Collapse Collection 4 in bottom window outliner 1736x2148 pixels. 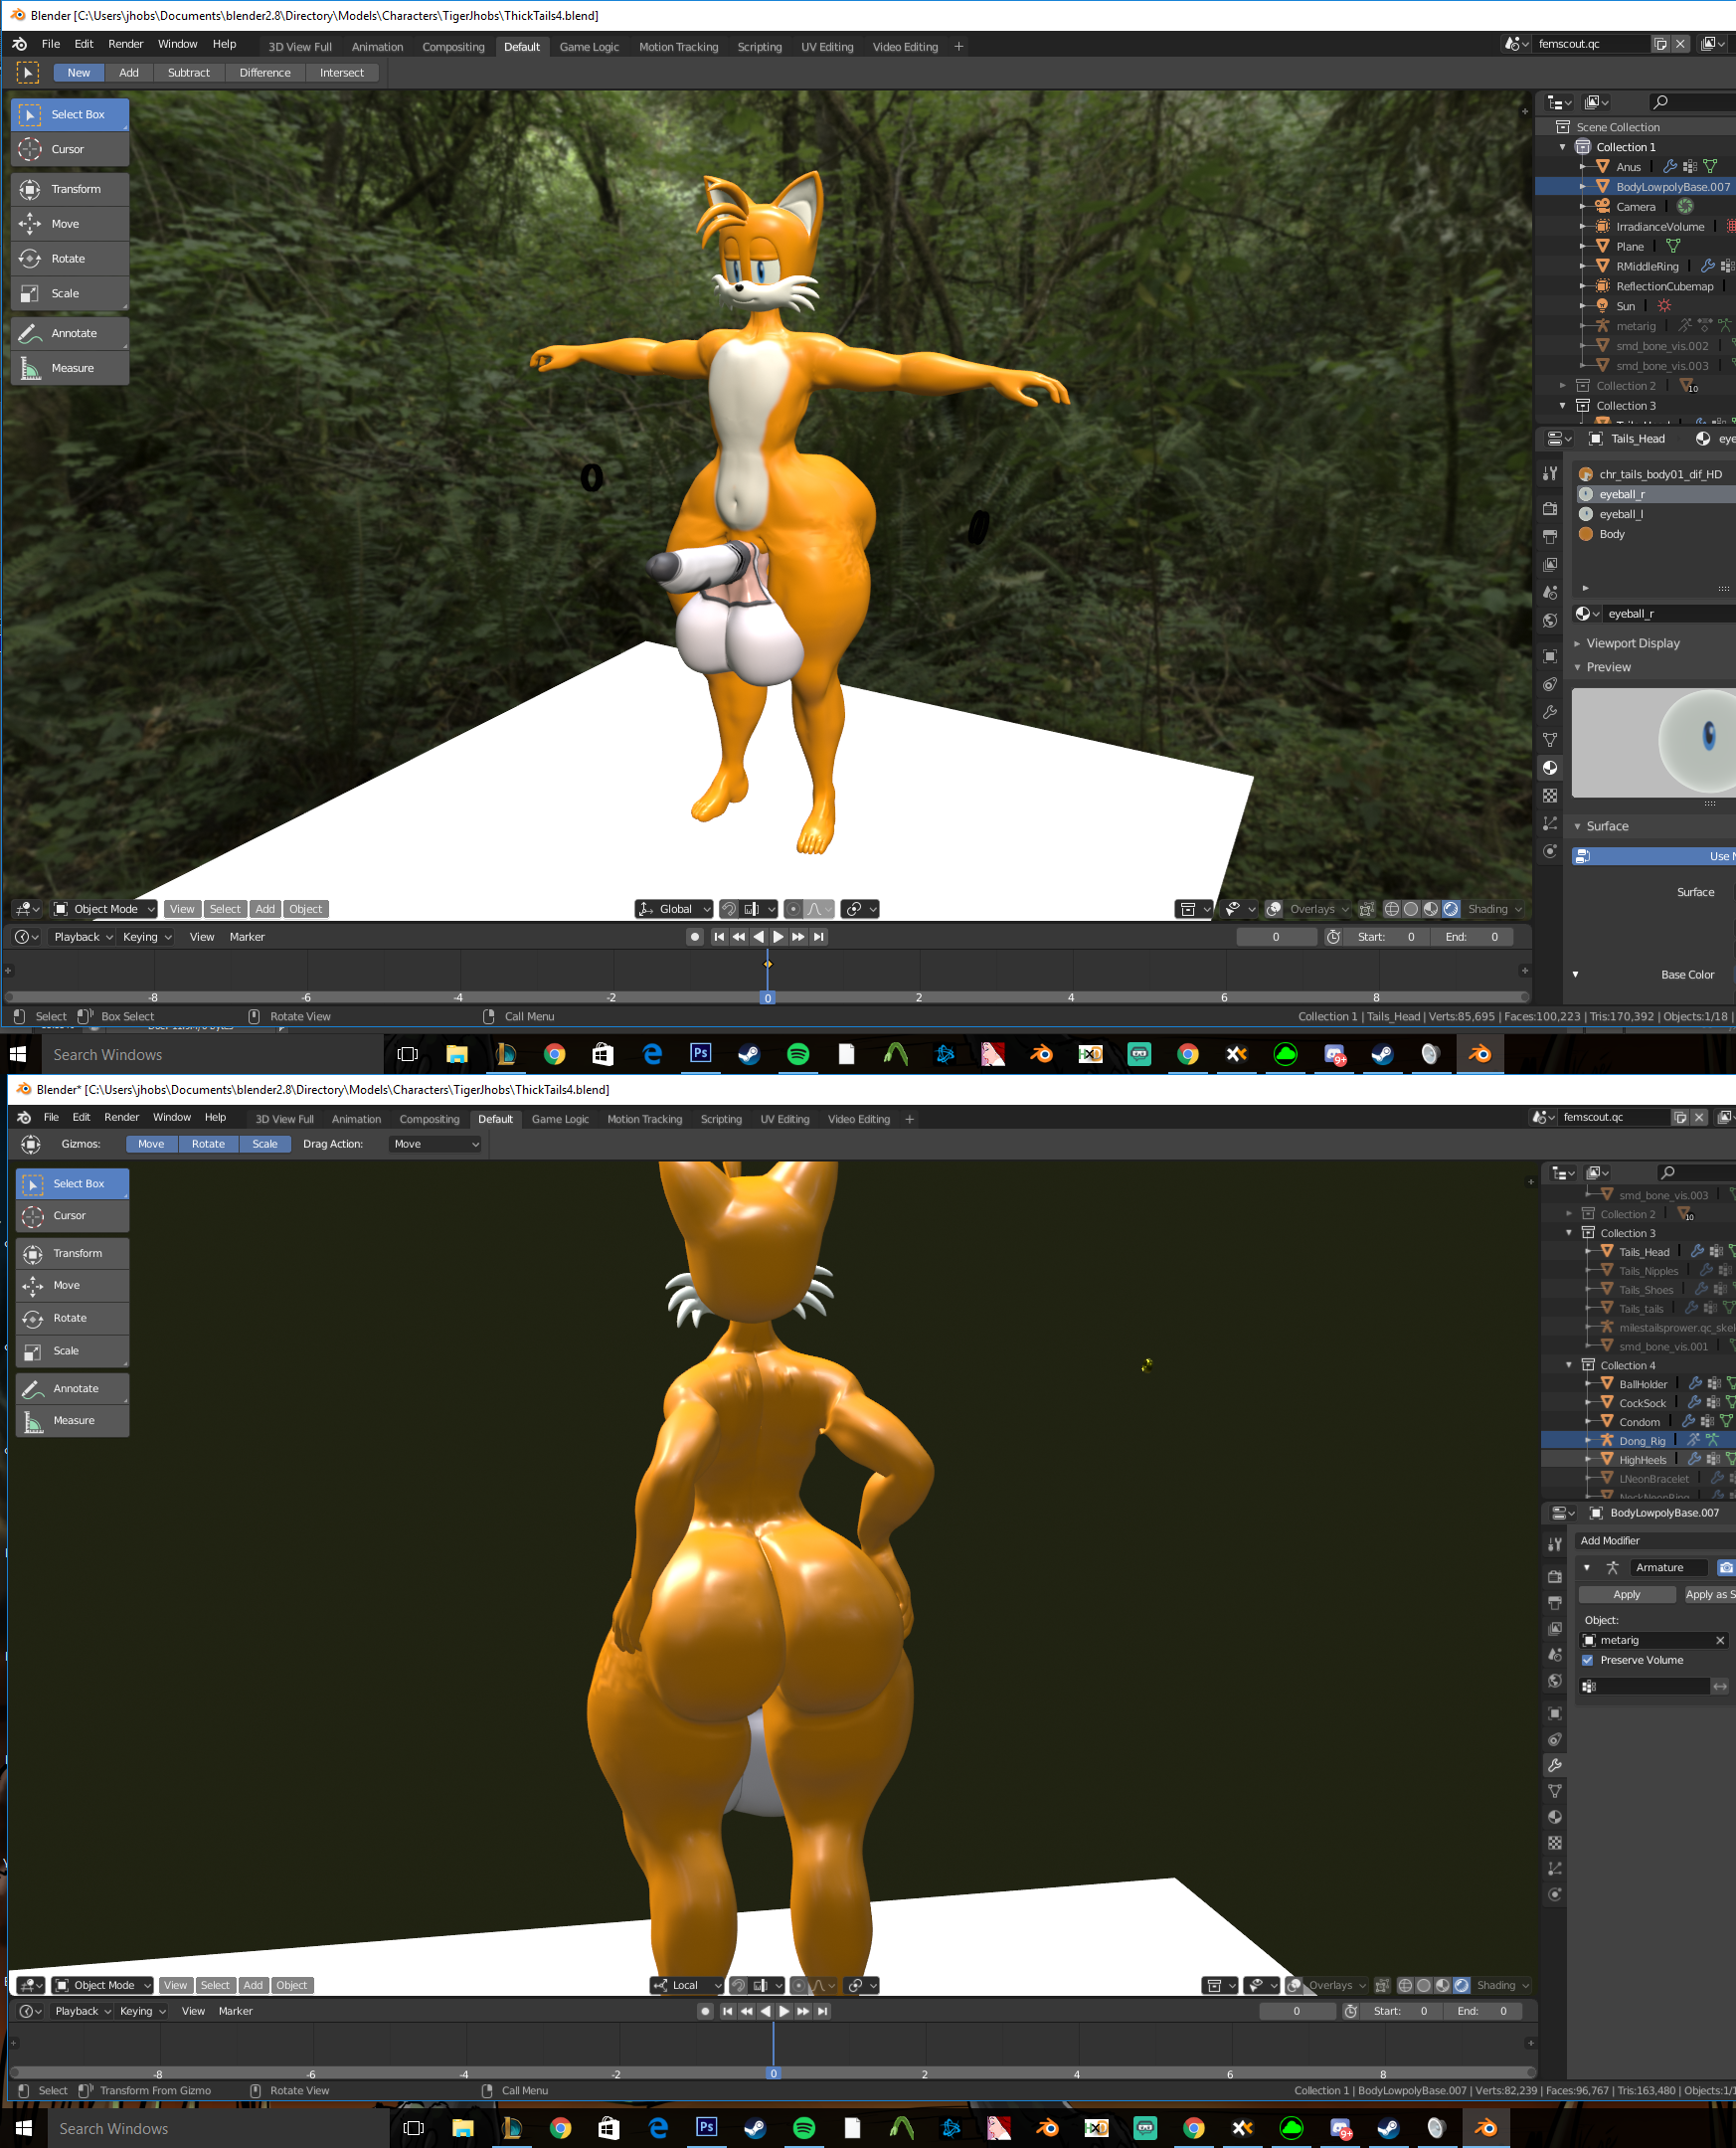point(1569,1365)
